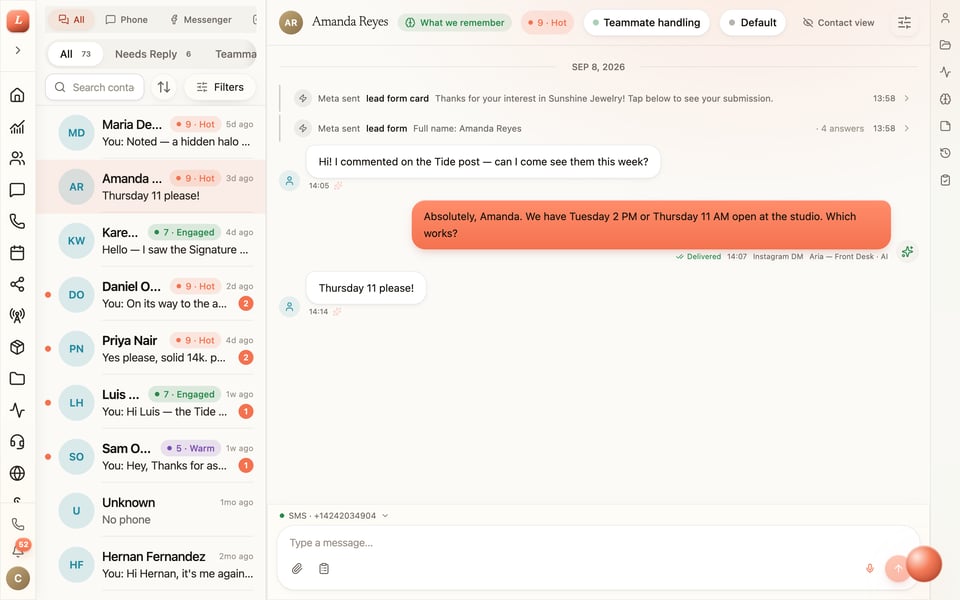Select the Needs Reply tab
Screen dimensions: 960x600
(153, 54)
